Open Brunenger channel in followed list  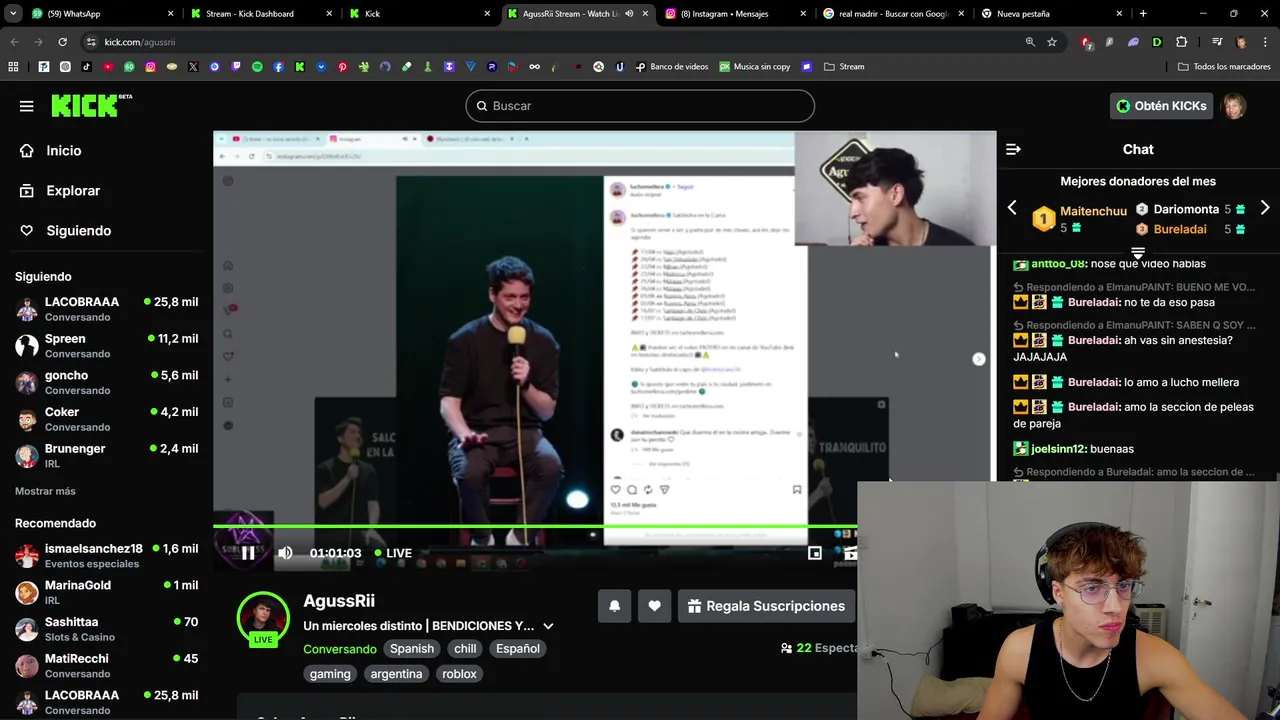coord(106,456)
